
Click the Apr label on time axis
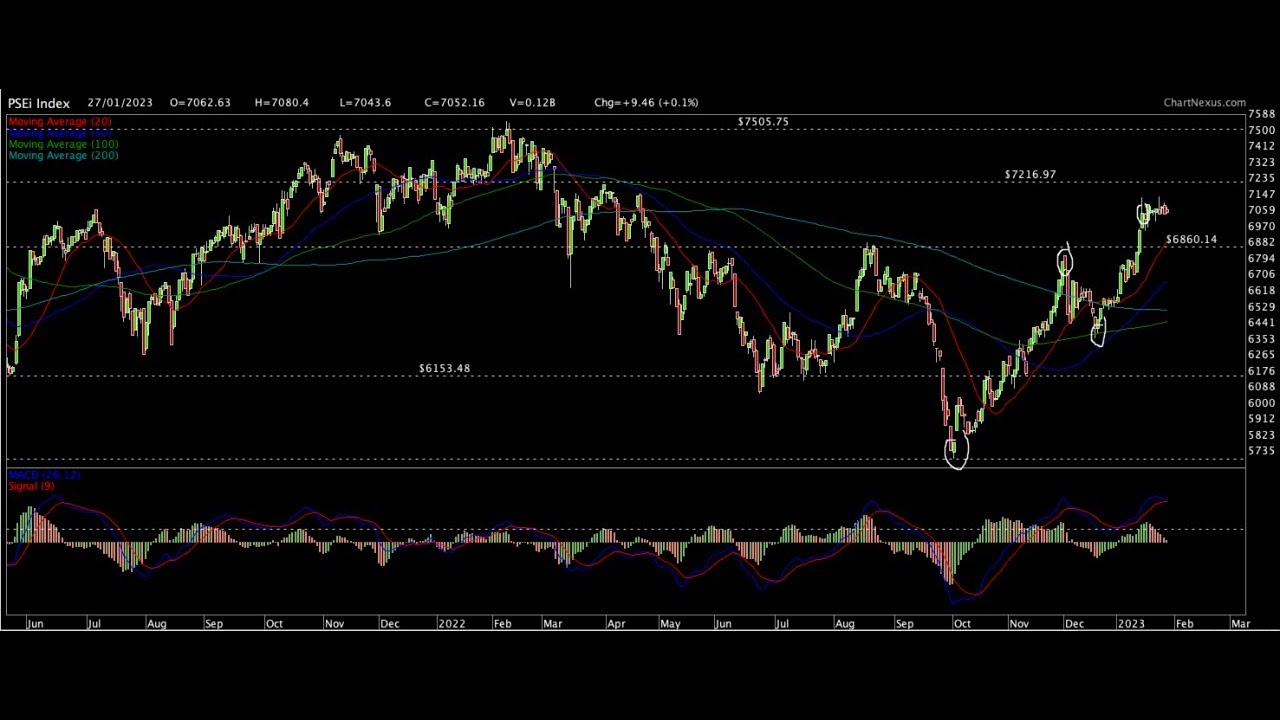coord(616,624)
